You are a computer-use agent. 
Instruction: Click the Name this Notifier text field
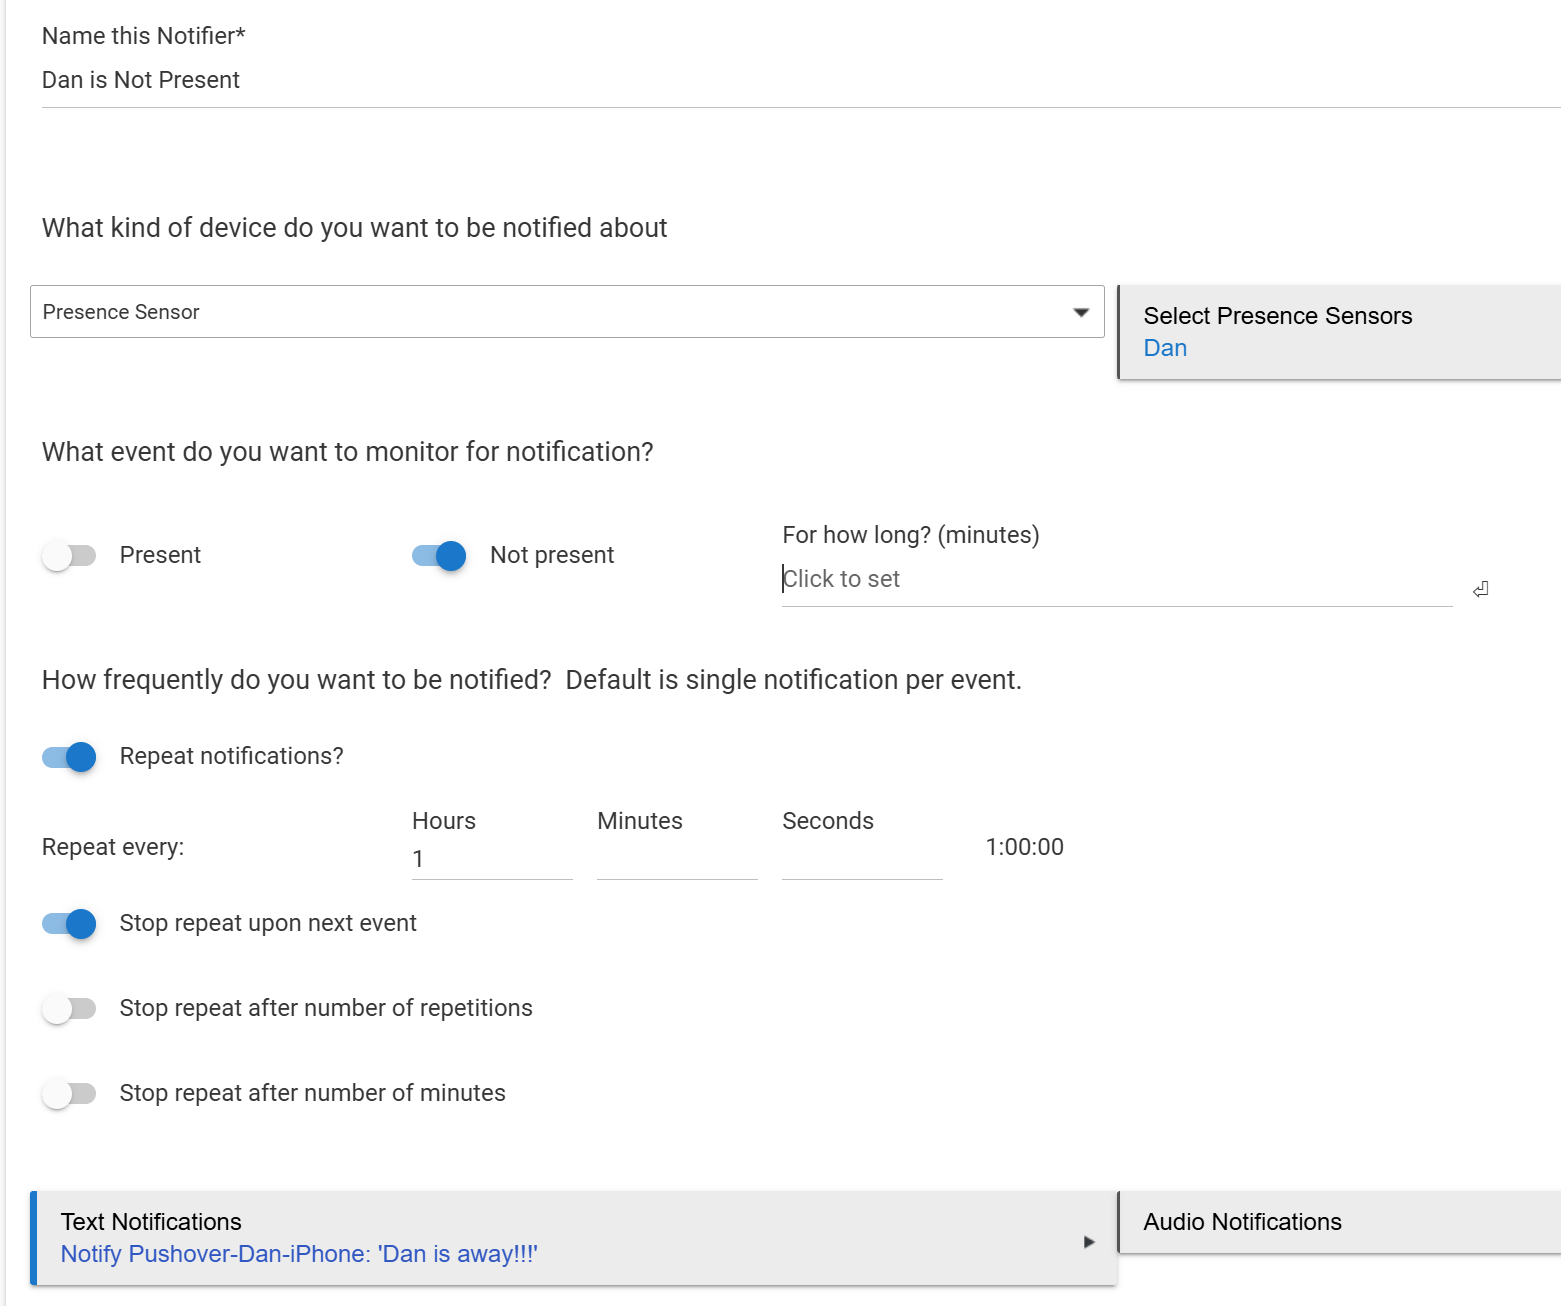800,80
